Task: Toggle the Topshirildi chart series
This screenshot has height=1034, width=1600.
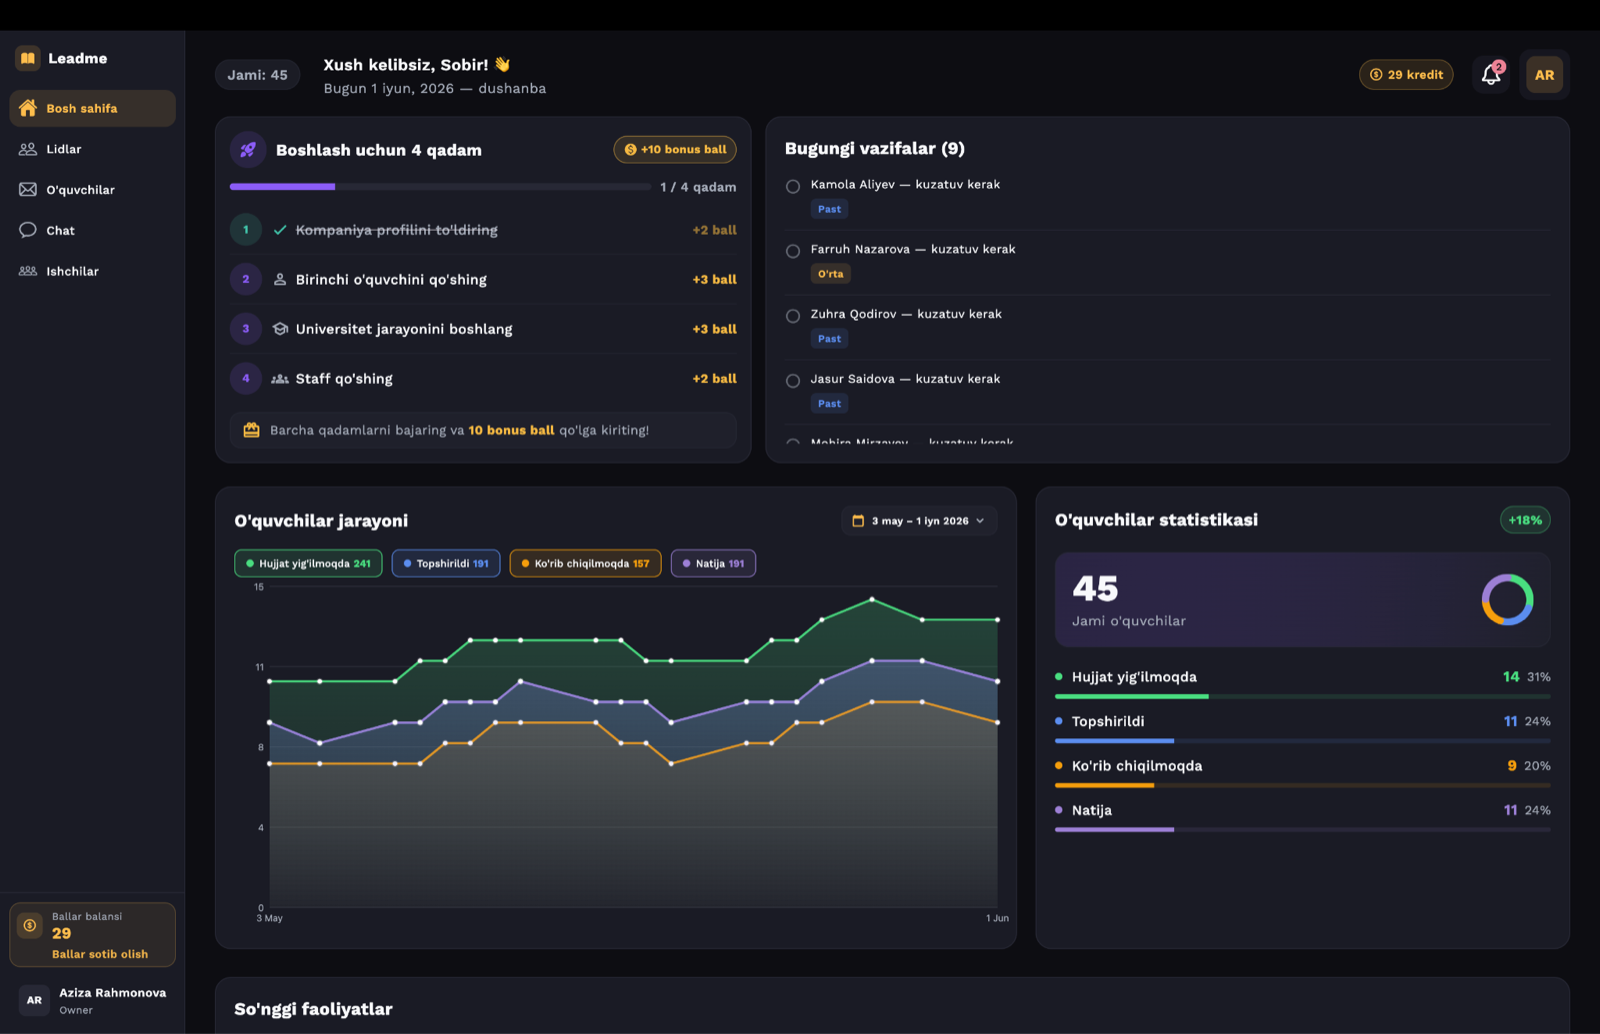Action: (x=446, y=563)
